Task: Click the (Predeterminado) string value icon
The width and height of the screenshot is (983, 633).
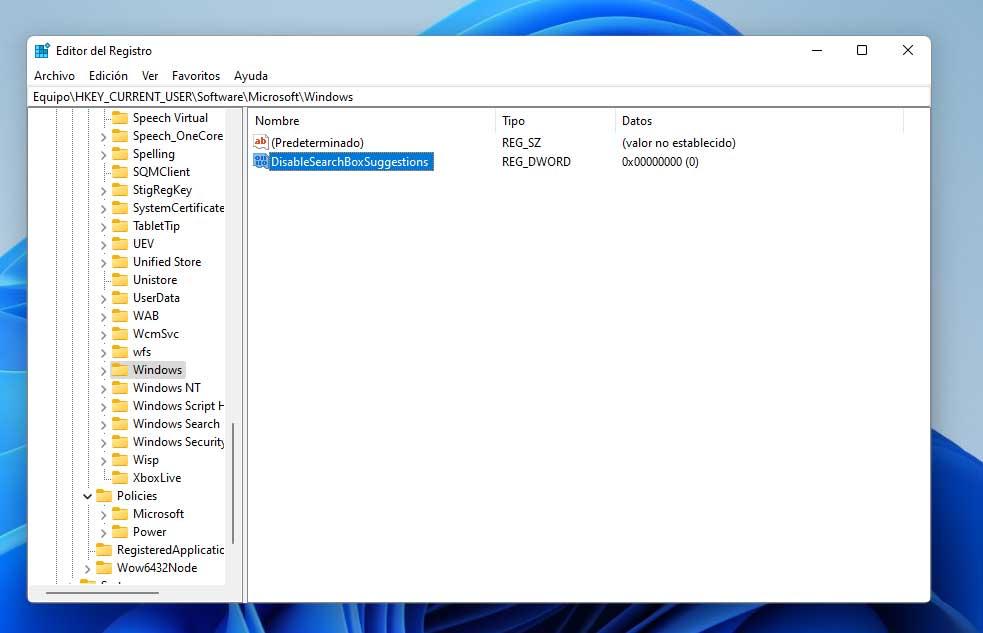Action: click(x=260, y=142)
